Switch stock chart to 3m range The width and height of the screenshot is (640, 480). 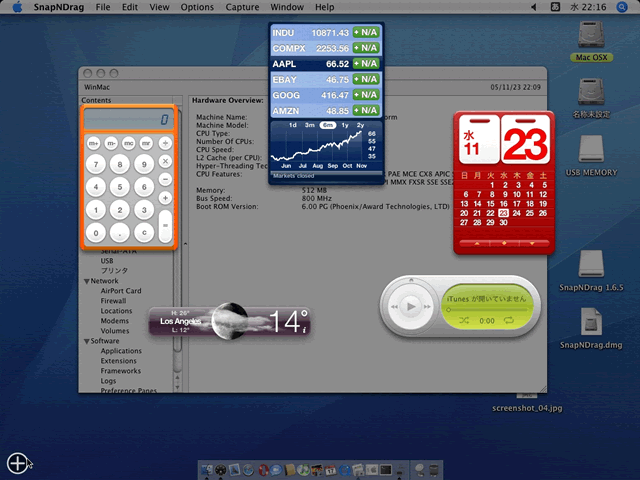pyautogui.click(x=310, y=125)
